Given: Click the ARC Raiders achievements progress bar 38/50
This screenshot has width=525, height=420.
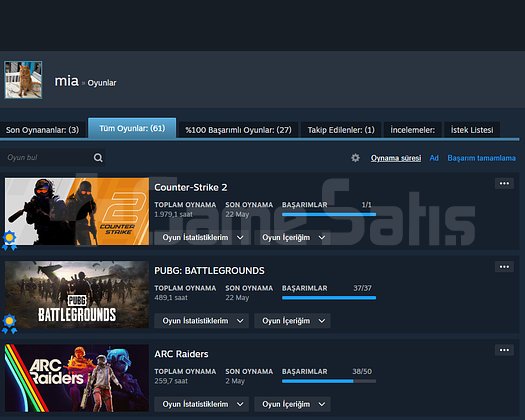Looking at the screenshot, I should tap(329, 381).
